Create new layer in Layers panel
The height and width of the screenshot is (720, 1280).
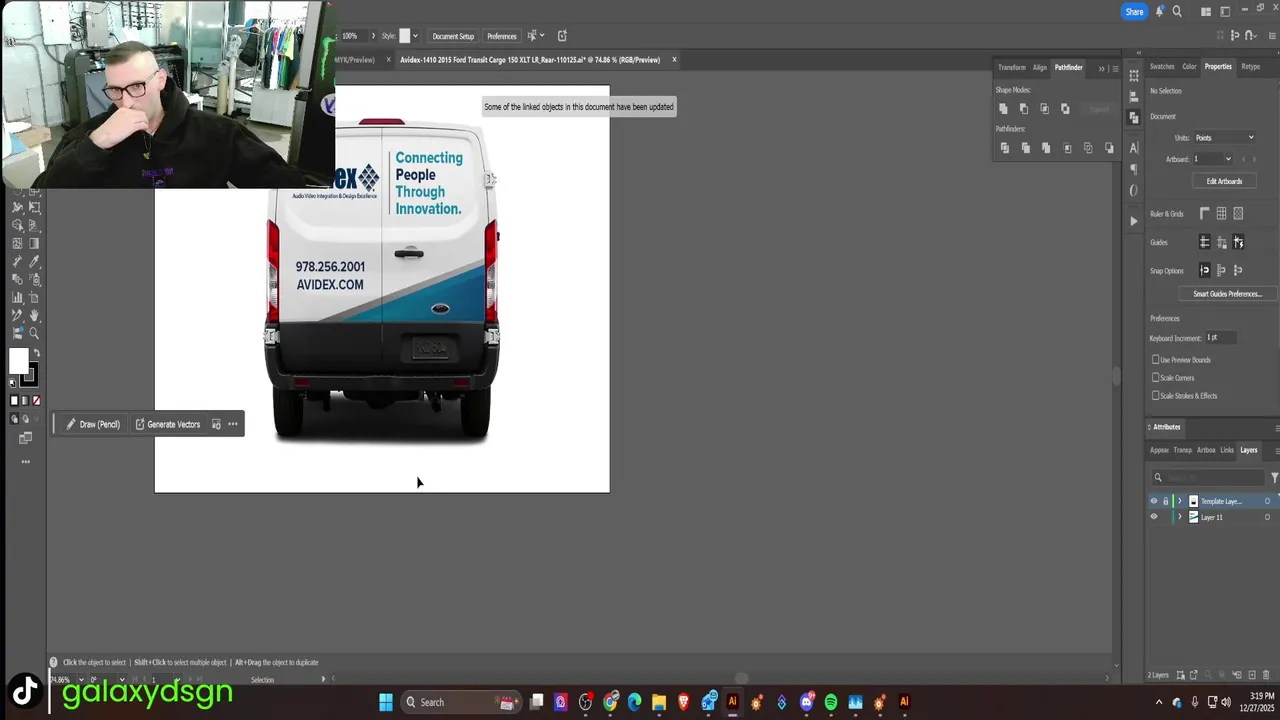click(x=1252, y=675)
